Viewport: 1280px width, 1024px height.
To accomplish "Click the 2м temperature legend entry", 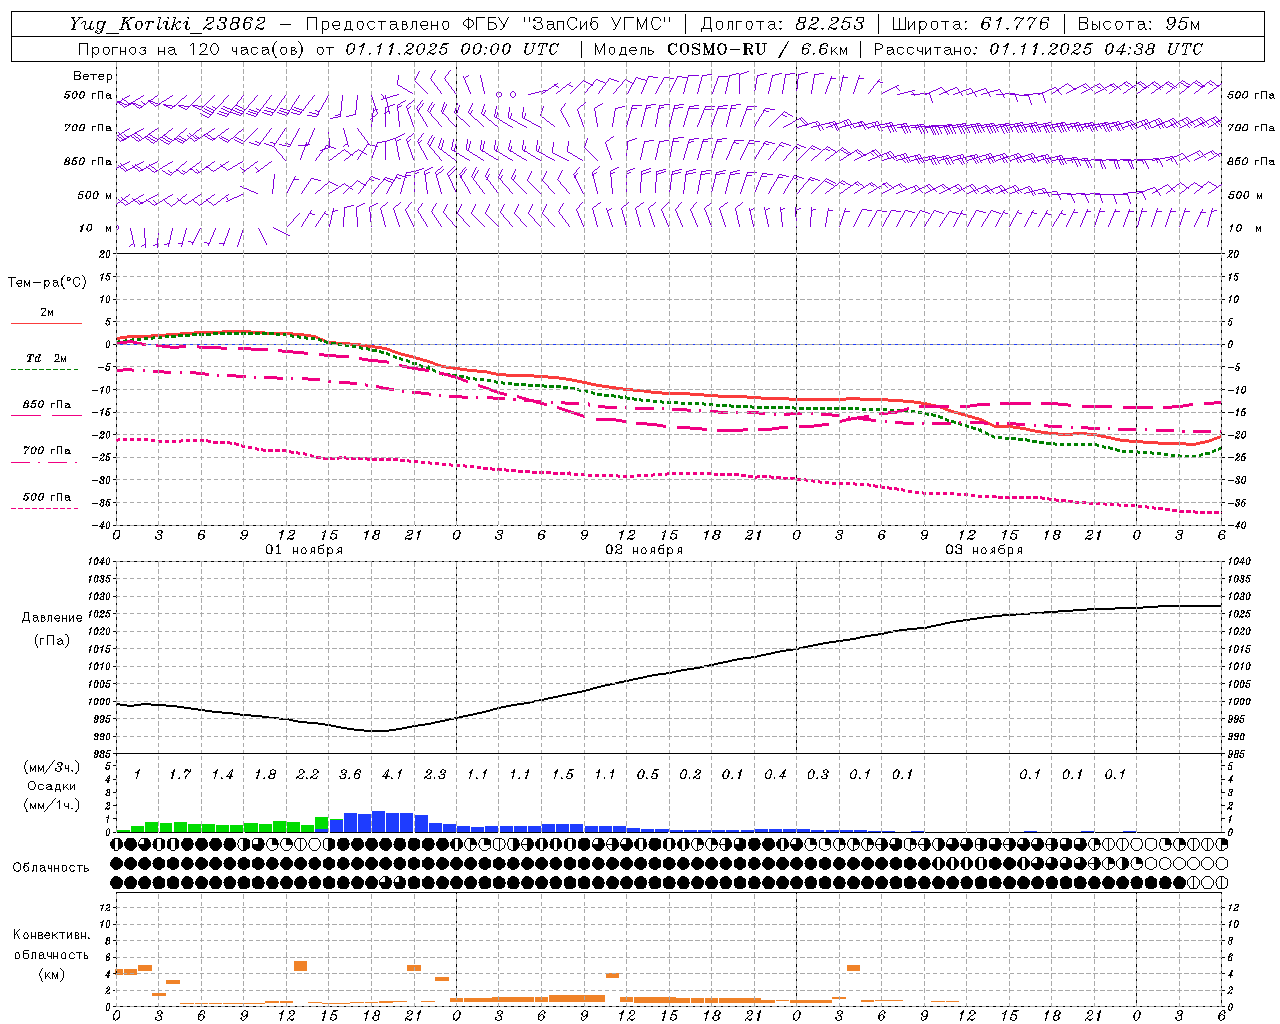I will tap(47, 312).
